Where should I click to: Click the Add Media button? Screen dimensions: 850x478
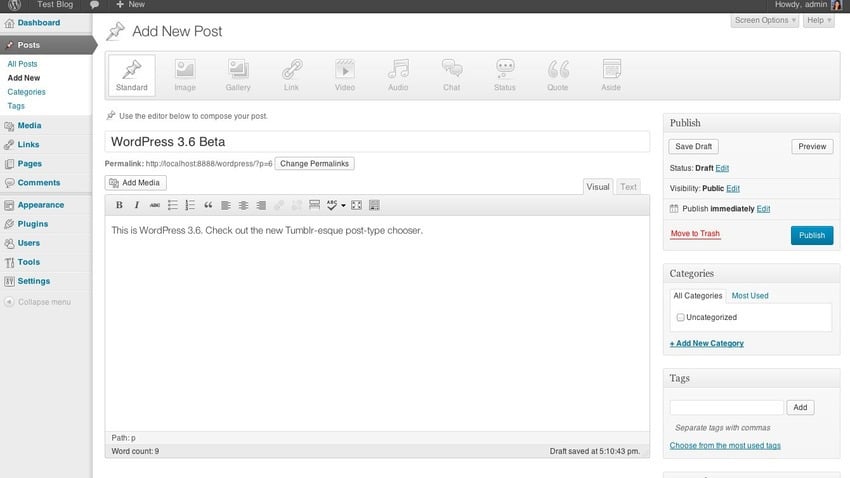(136, 183)
